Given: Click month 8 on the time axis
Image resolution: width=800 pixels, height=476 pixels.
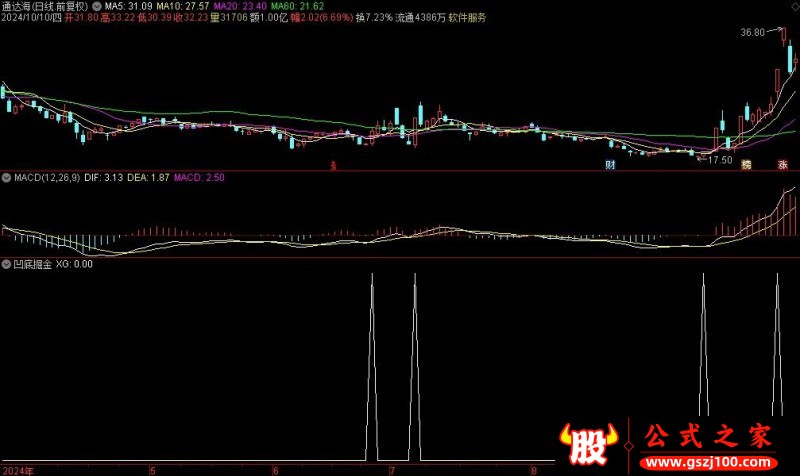Looking at the screenshot, I should (534, 470).
